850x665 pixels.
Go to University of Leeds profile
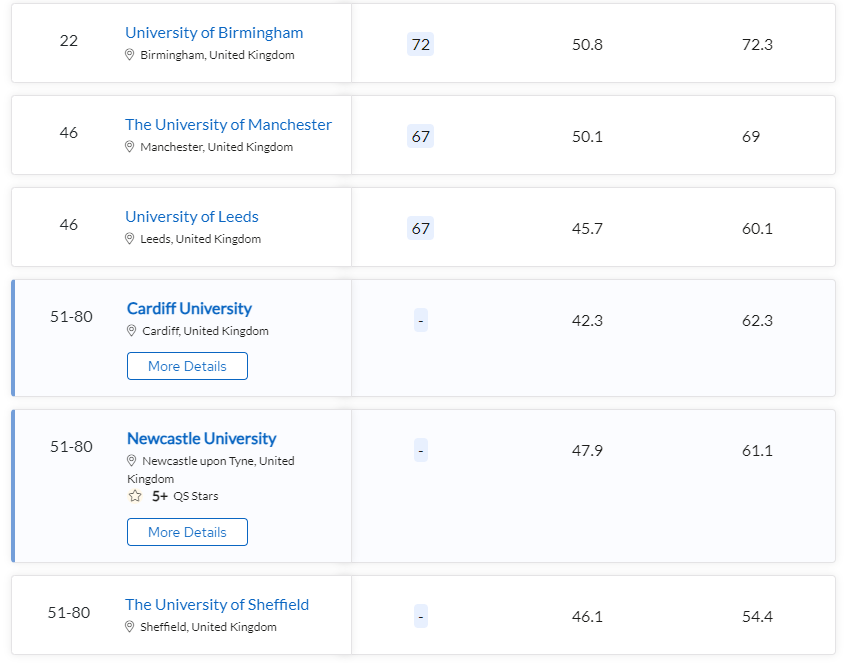(192, 217)
